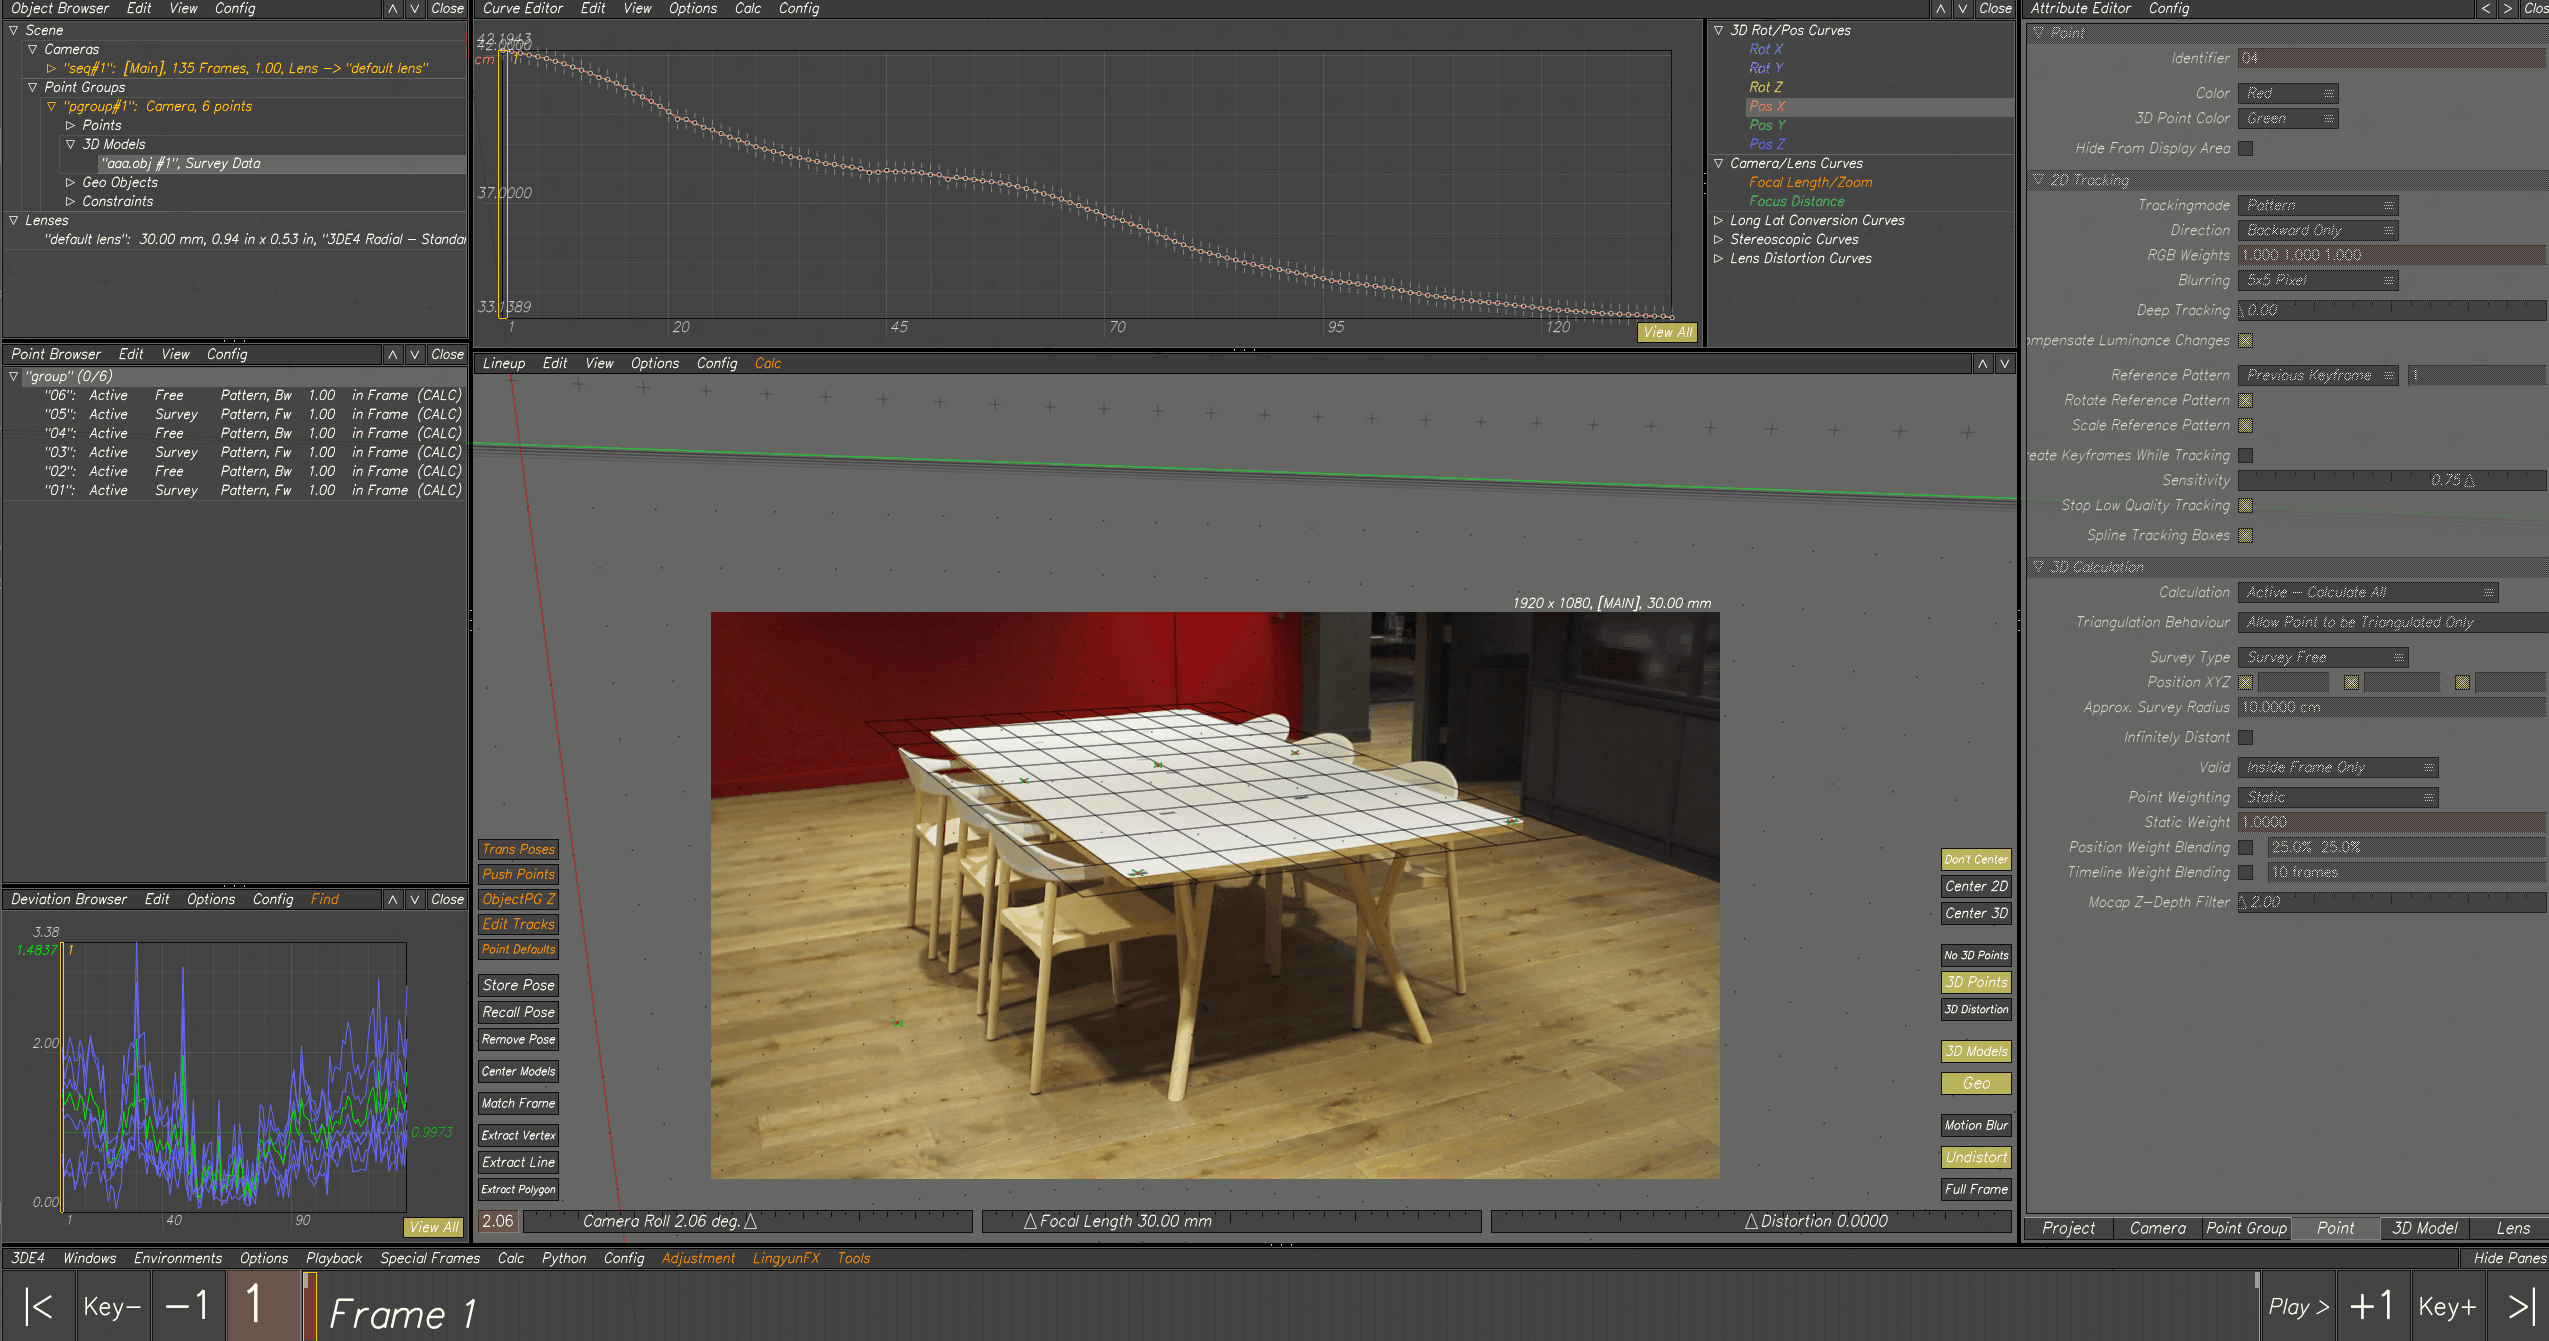Enable Infinitely Distant checkbox
2549x1341 pixels.
click(2246, 738)
